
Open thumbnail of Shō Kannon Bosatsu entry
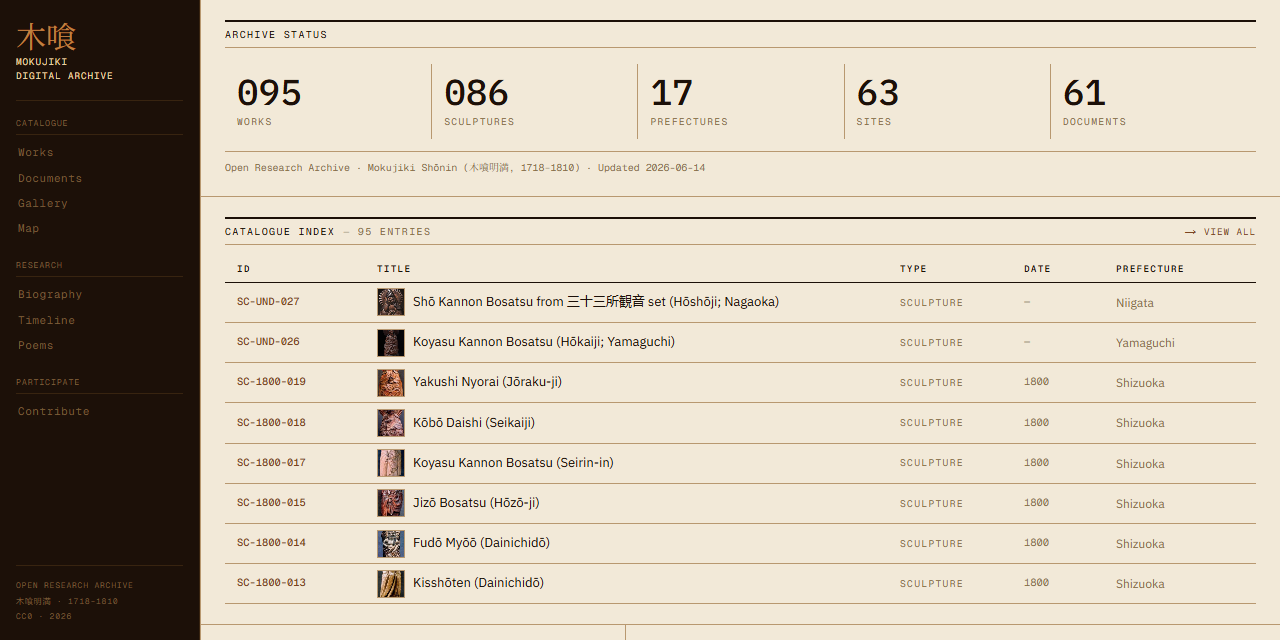tap(391, 302)
